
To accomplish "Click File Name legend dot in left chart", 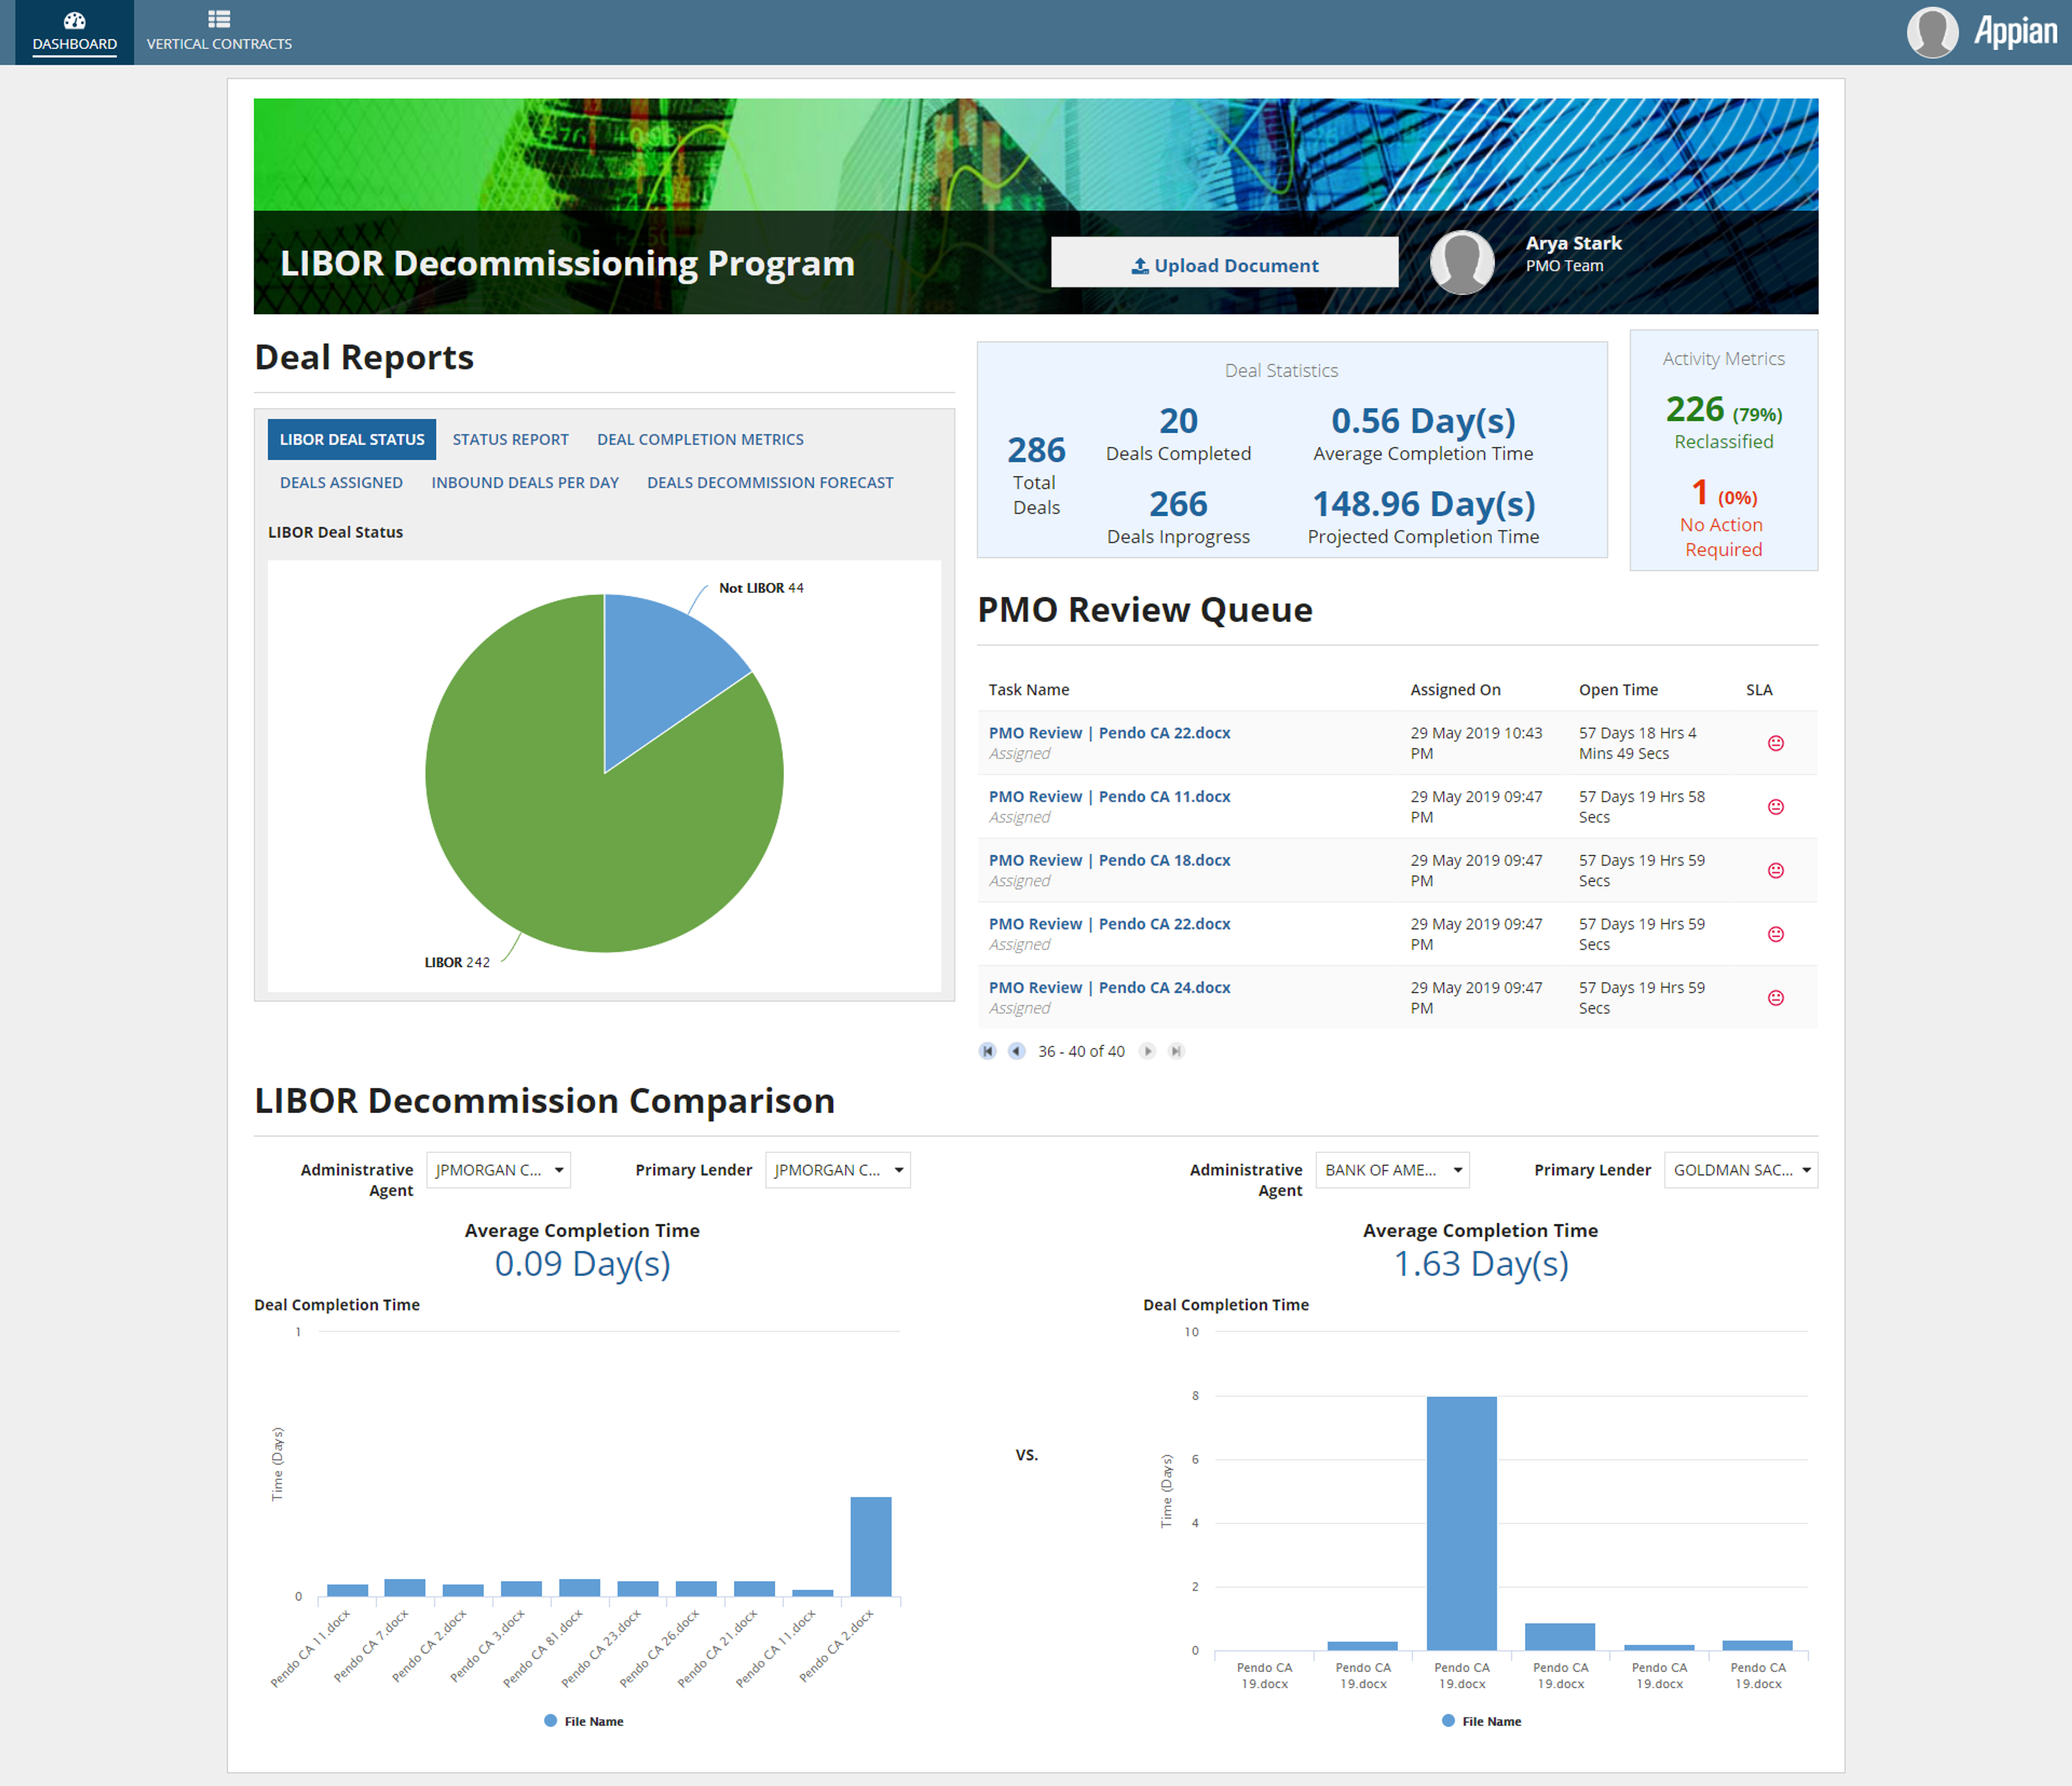I will [x=550, y=1720].
